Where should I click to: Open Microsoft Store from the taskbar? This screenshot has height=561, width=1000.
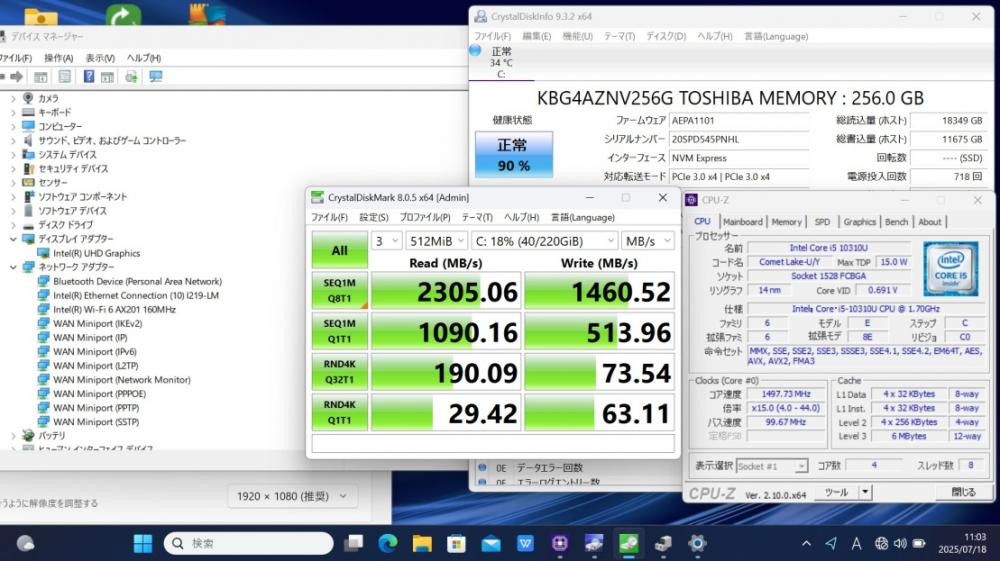(x=457, y=543)
